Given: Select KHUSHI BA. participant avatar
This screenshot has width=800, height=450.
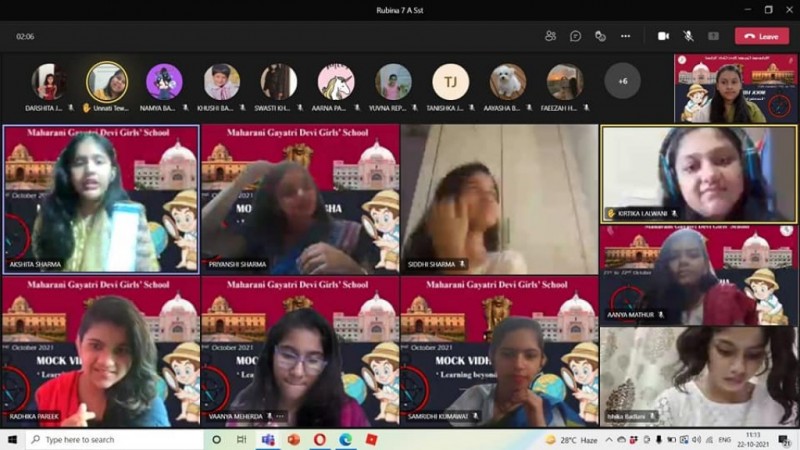Looking at the screenshot, I should coord(221,82).
